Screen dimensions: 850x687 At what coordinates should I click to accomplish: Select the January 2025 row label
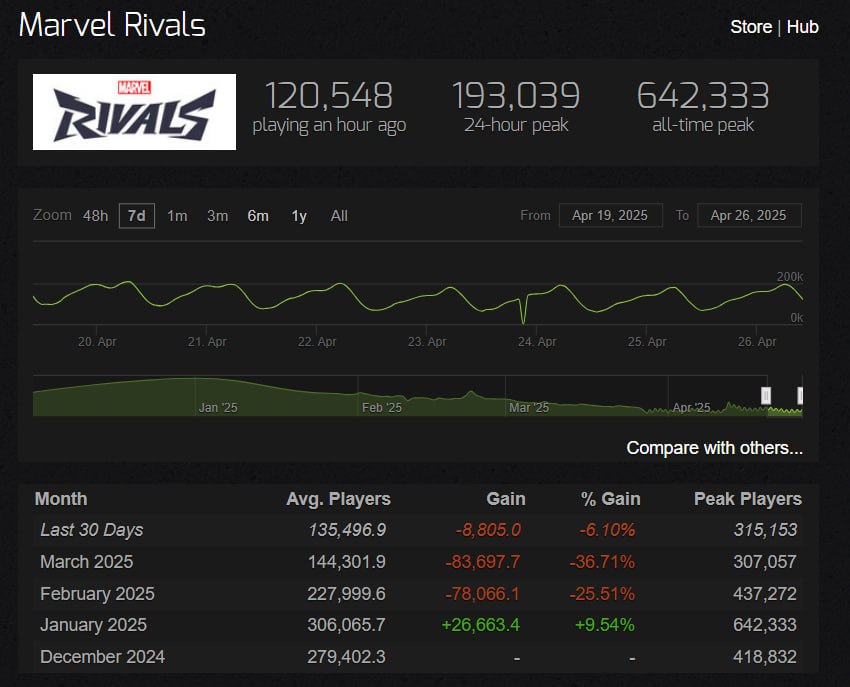click(93, 625)
